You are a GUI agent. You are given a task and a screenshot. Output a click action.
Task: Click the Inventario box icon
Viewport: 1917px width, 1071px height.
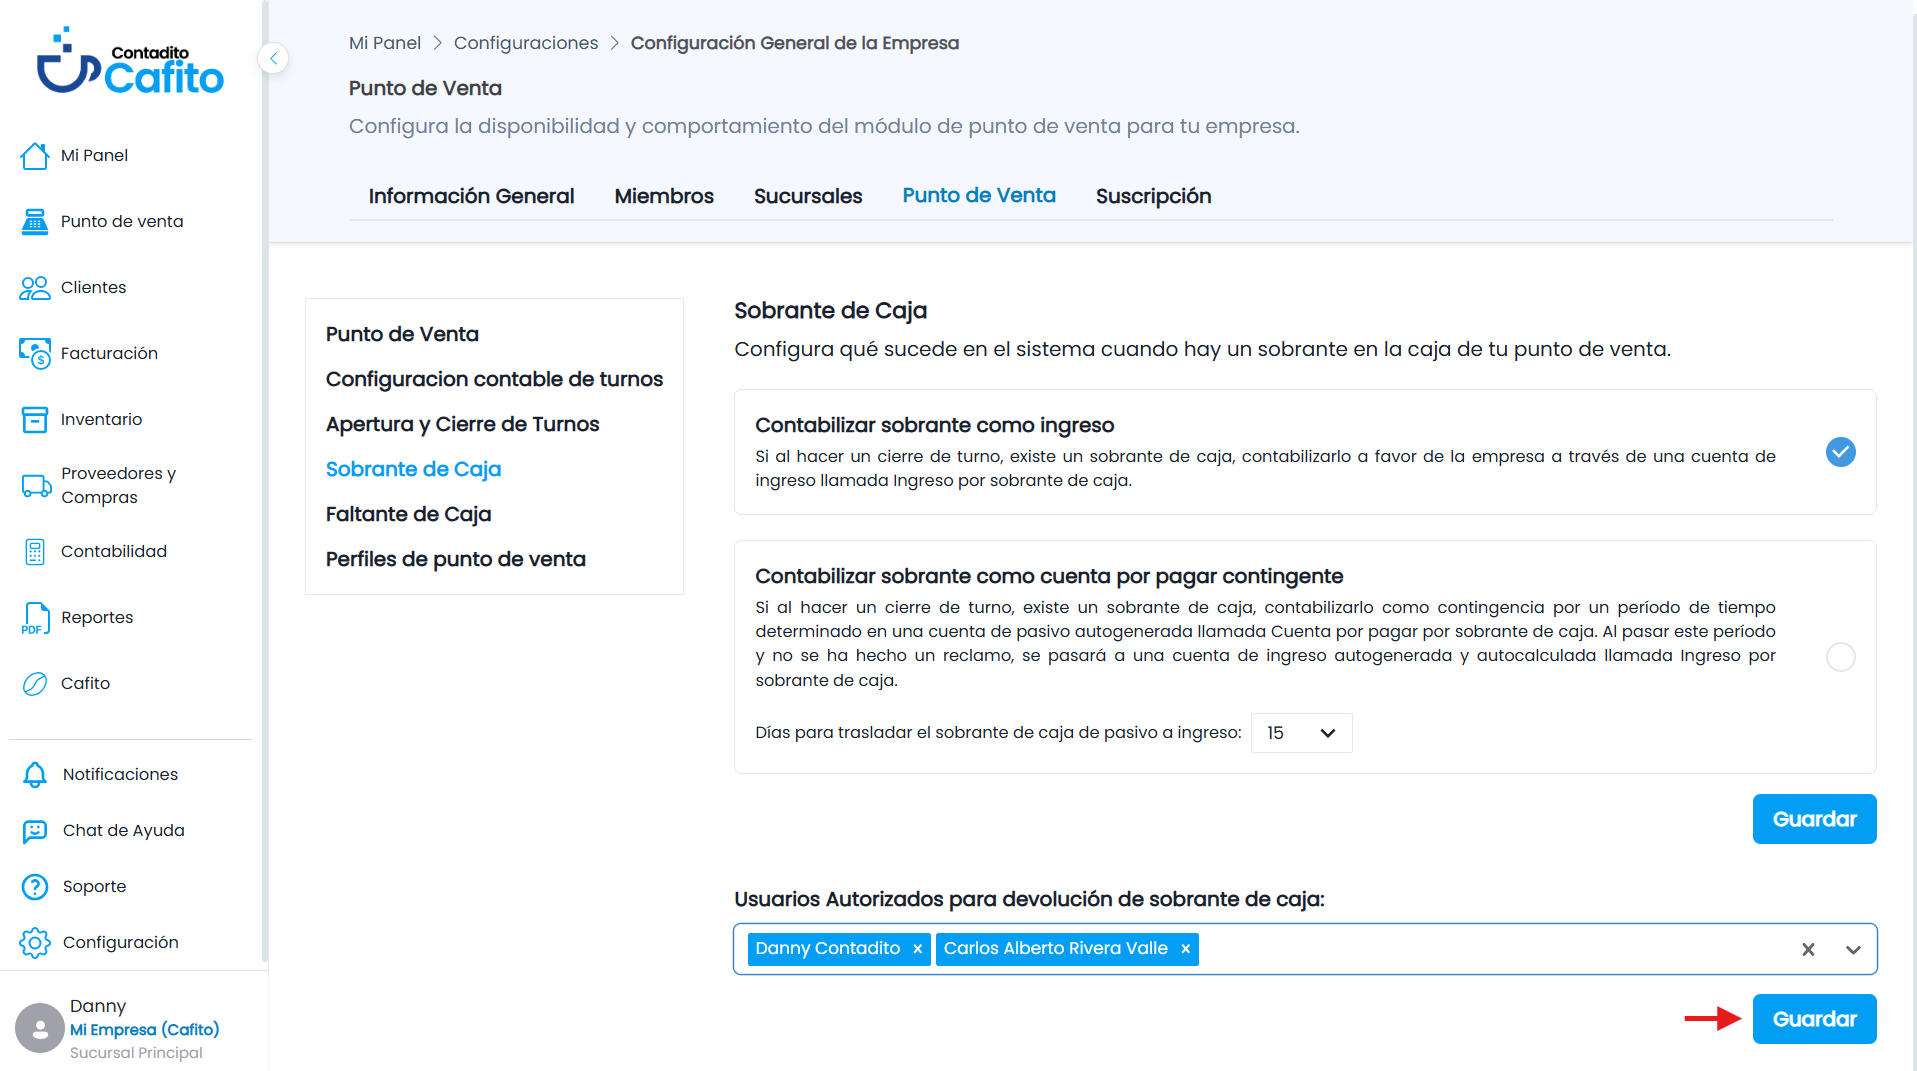tap(35, 420)
